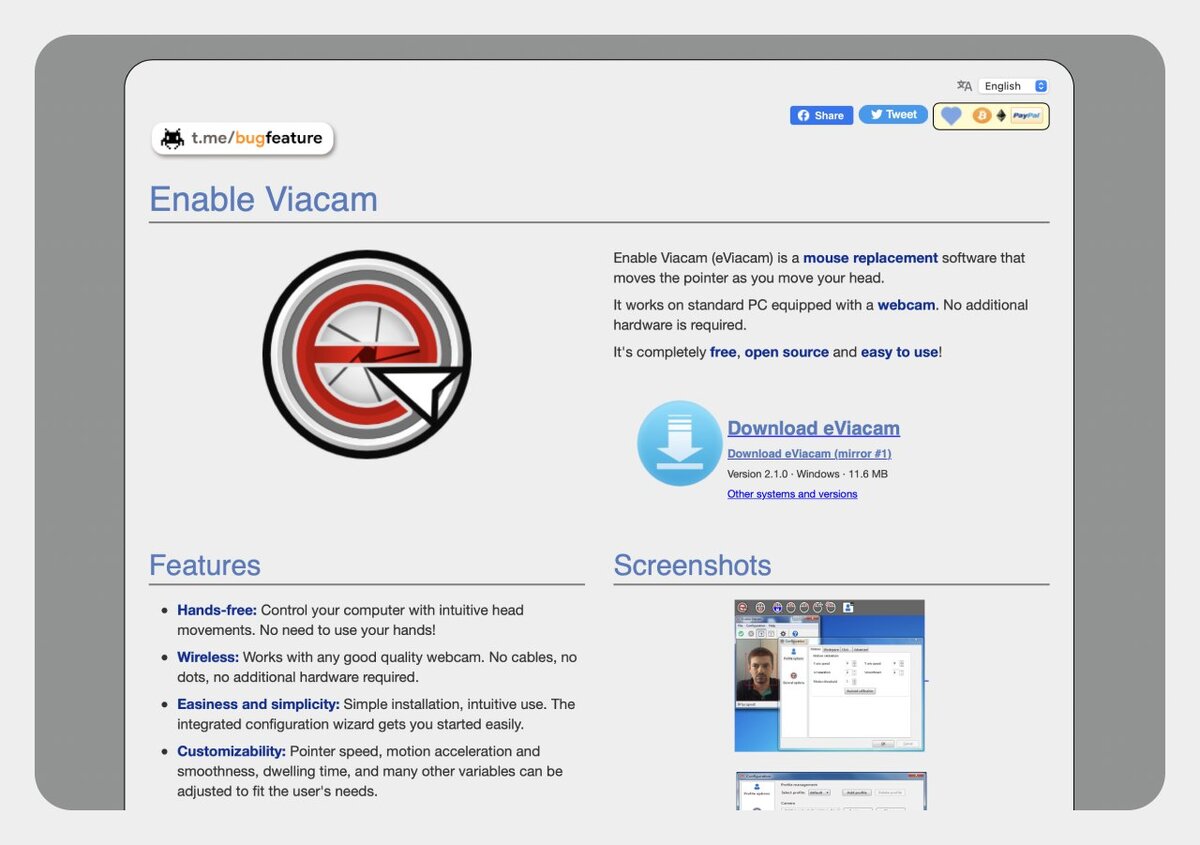This screenshot has height=845, width=1200.
Task: Donate using the Bitcoin icon
Action: (x=982, y=116)
